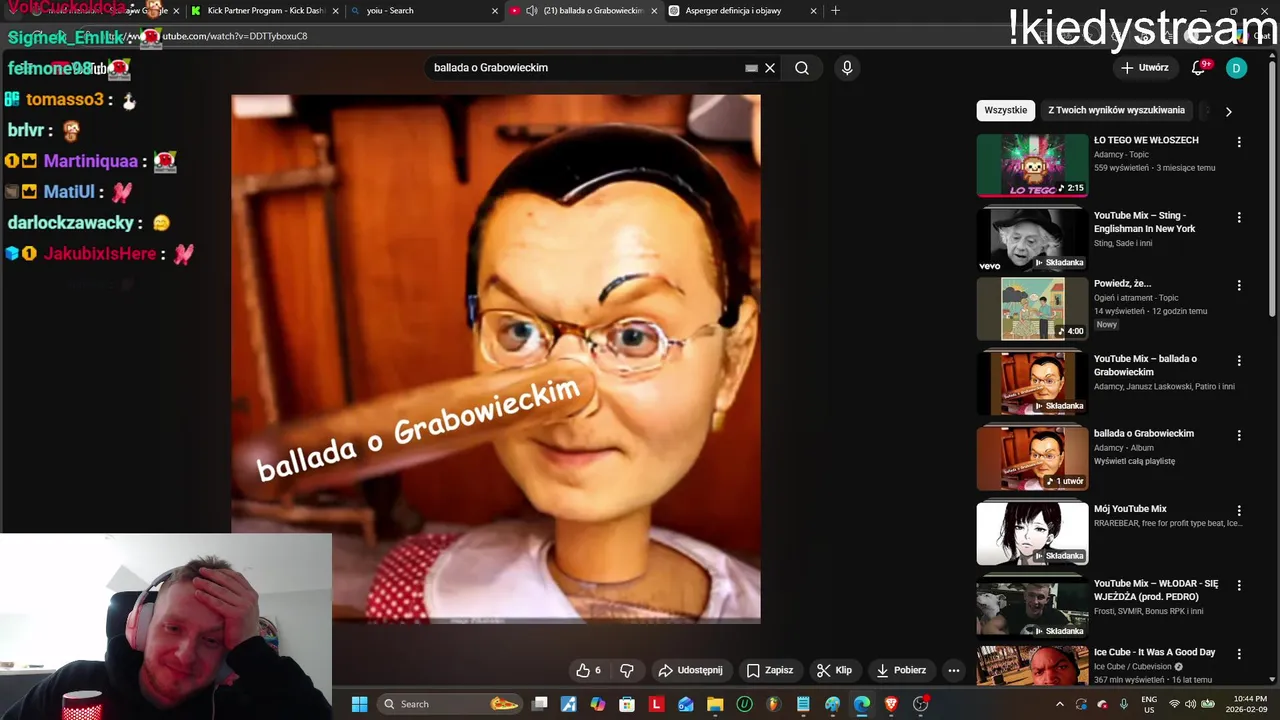Select the Z Twoich wyników wyszukiwania chip
The width and height of the screenshot is (1280, 720).
pos(1116,110)
